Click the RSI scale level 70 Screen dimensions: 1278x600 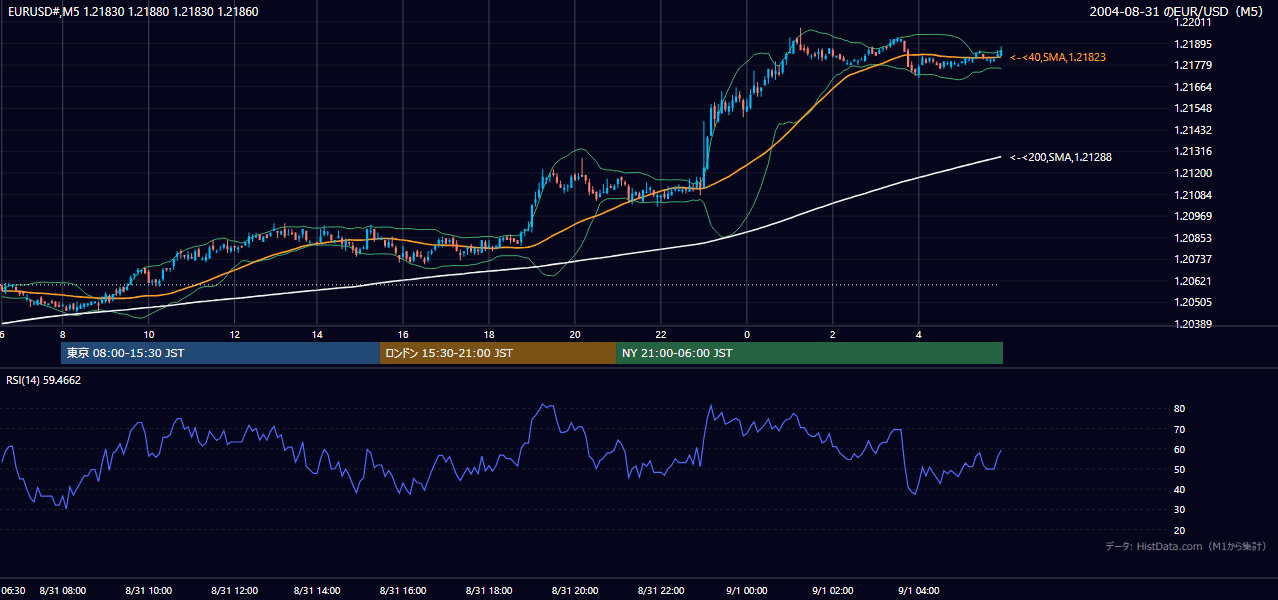(x=1179, y=429)
